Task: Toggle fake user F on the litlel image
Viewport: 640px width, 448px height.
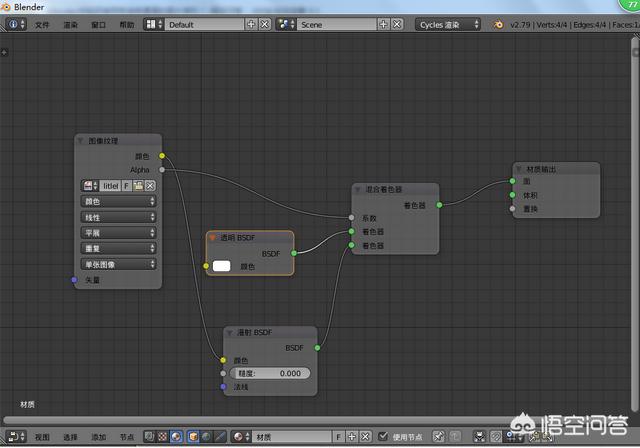Action: tap(127, 186)
